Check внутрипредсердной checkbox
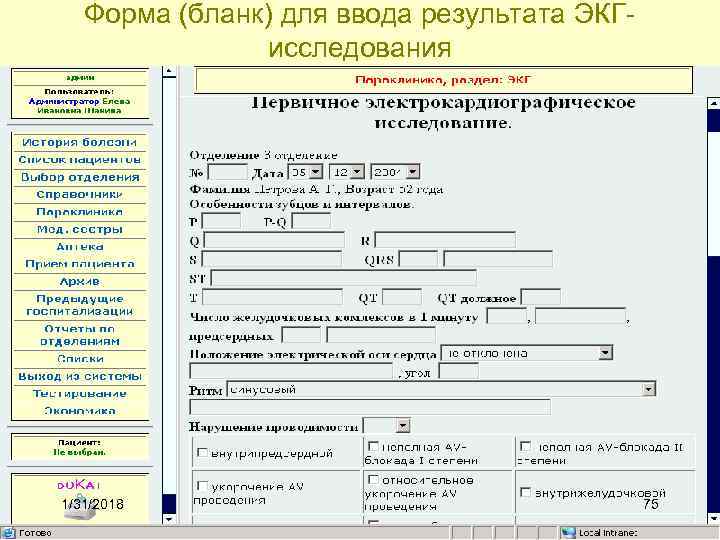This screenshot has height=540, width=720. point(202,452)
